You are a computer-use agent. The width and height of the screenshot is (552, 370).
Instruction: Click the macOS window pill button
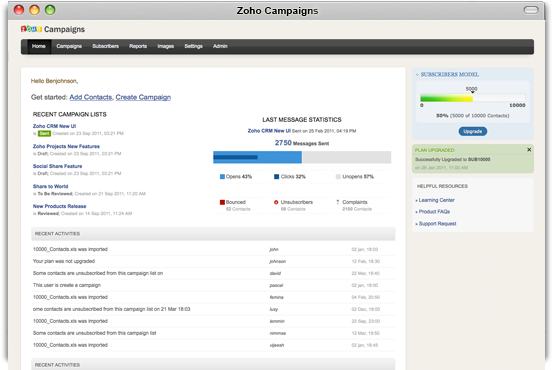pyautogui.click(x=531, y=10)
